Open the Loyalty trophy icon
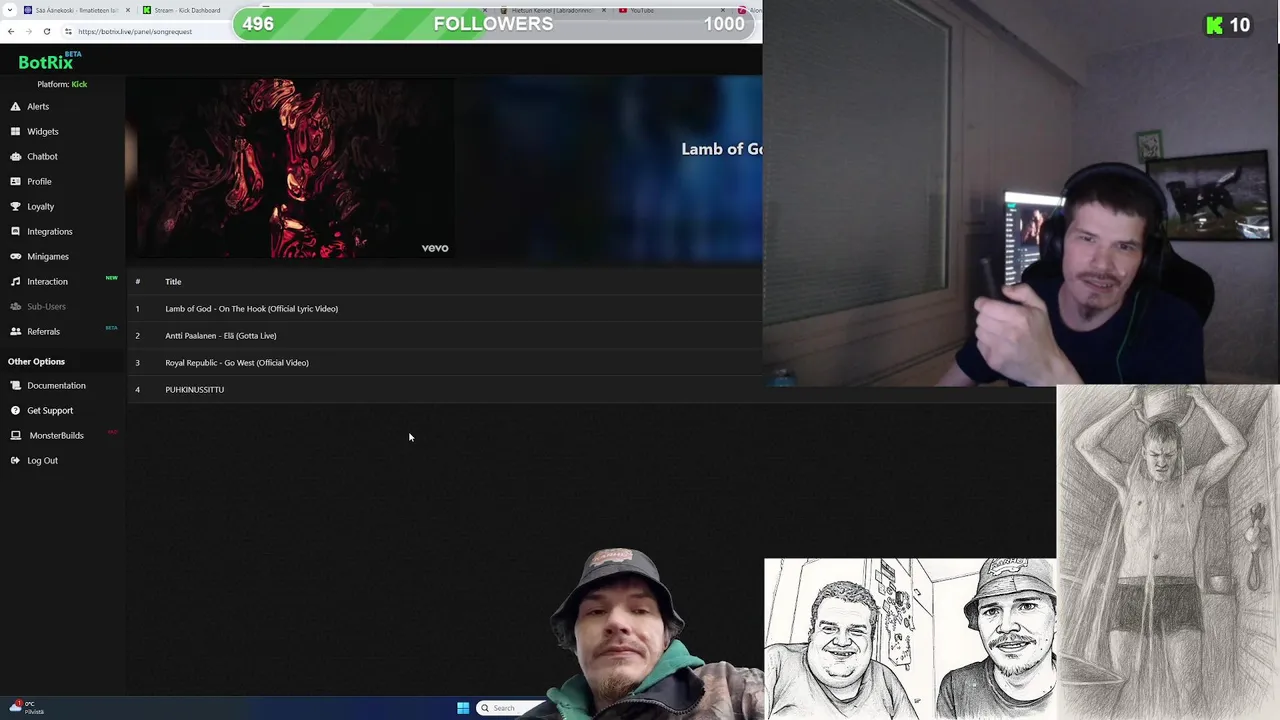 click(x=16, y=206)
